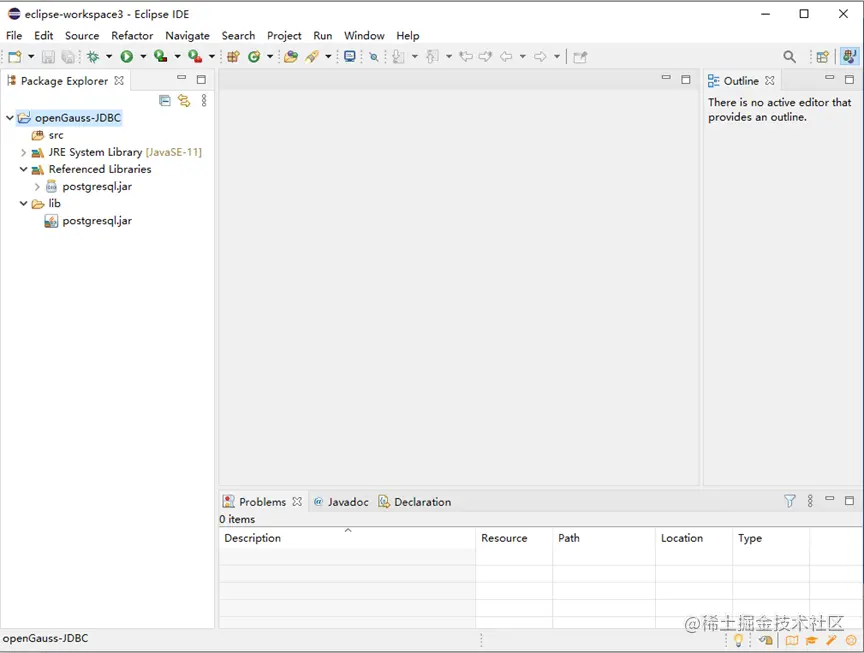Toggle the Pin Editor button
864x653 pixels.
pyautogui.click(x=580, y=57)
